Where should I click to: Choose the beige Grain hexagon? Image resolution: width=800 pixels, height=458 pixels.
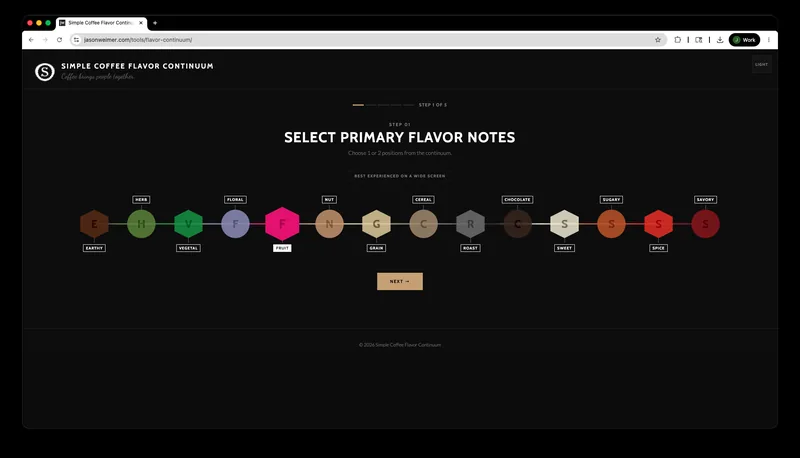377,224
